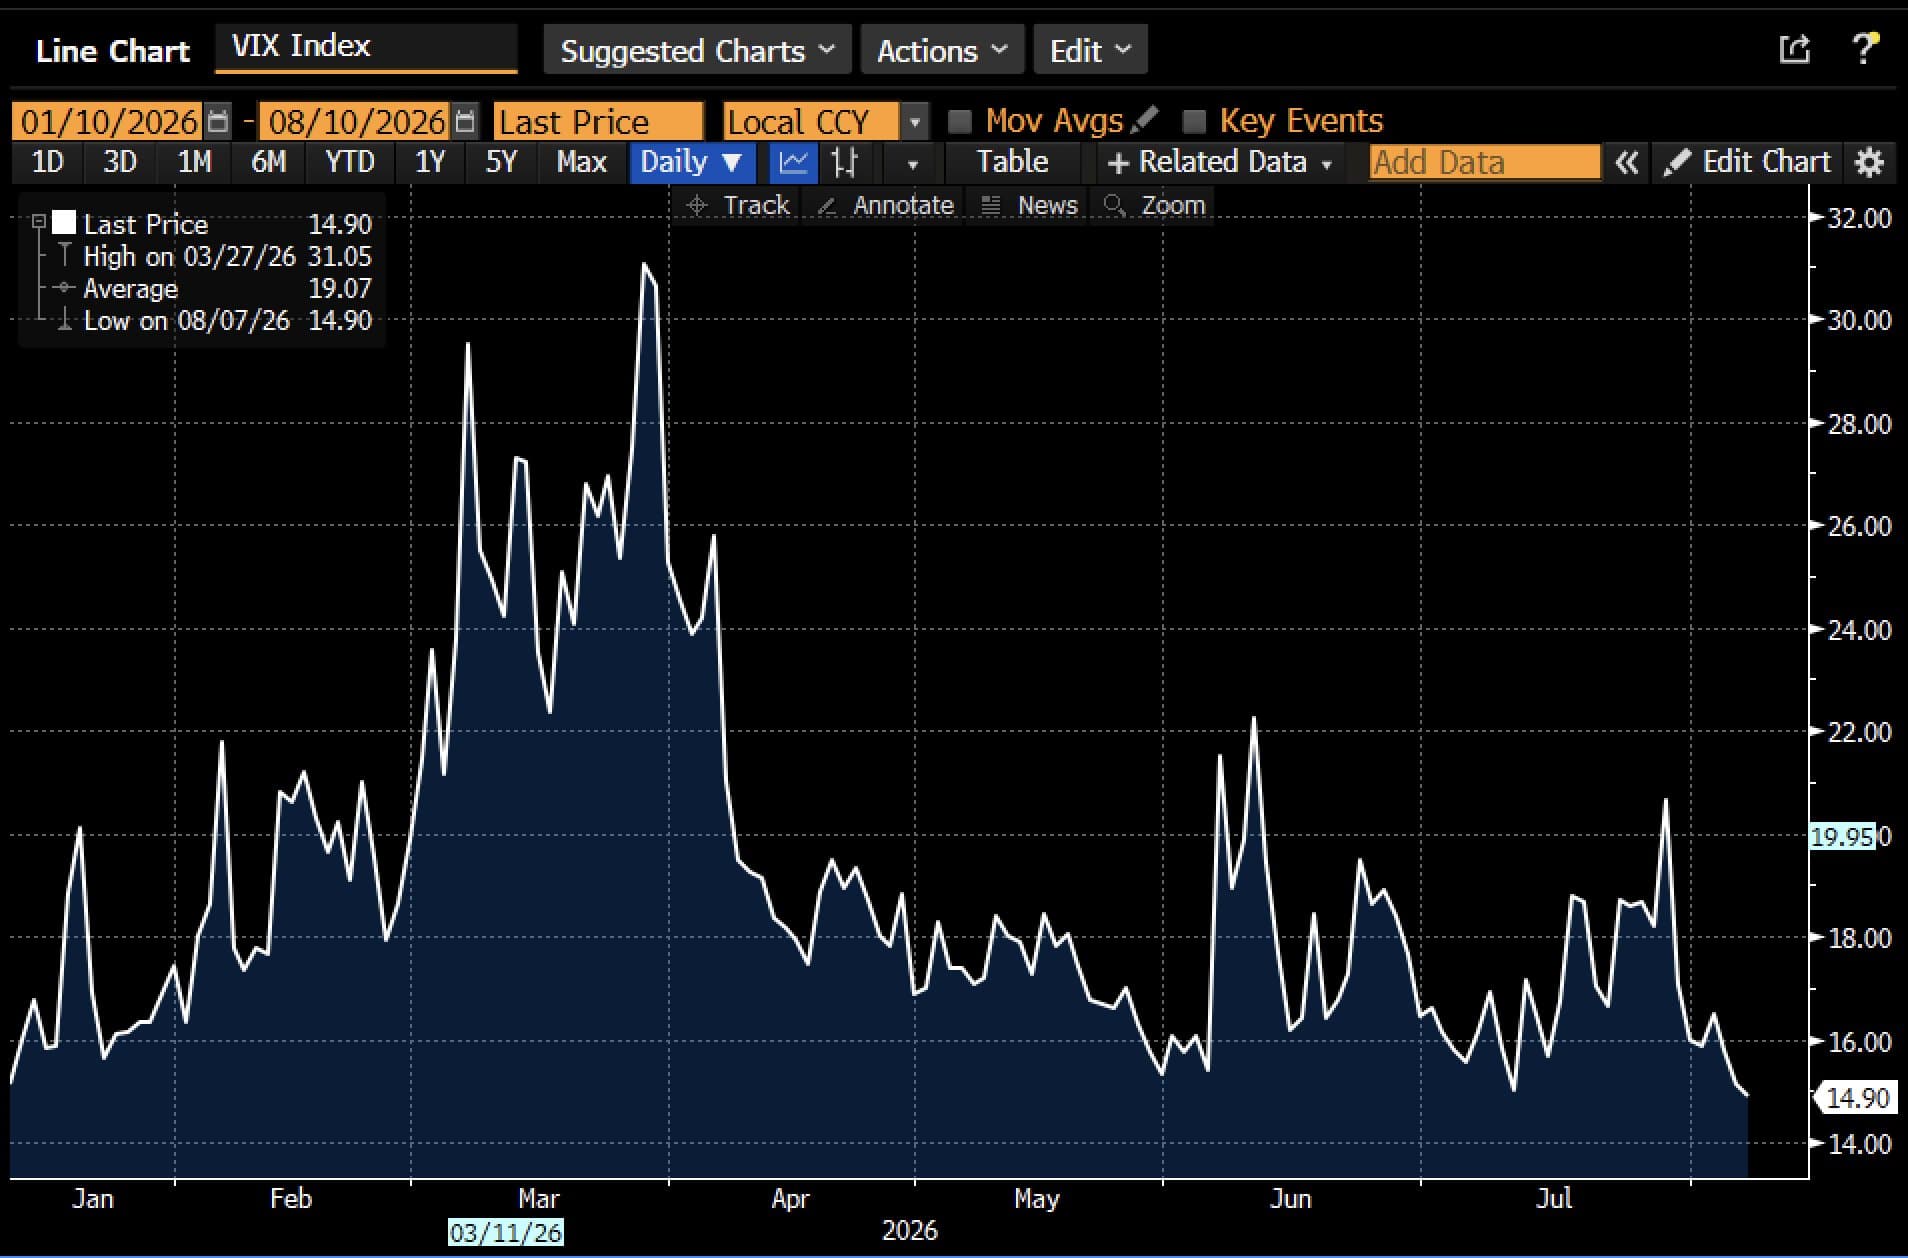Image resolution: width=1908 pixels, height=1258 pixels.
Task: Select the 5Y range tab
Action: click(x=501, y=162)
